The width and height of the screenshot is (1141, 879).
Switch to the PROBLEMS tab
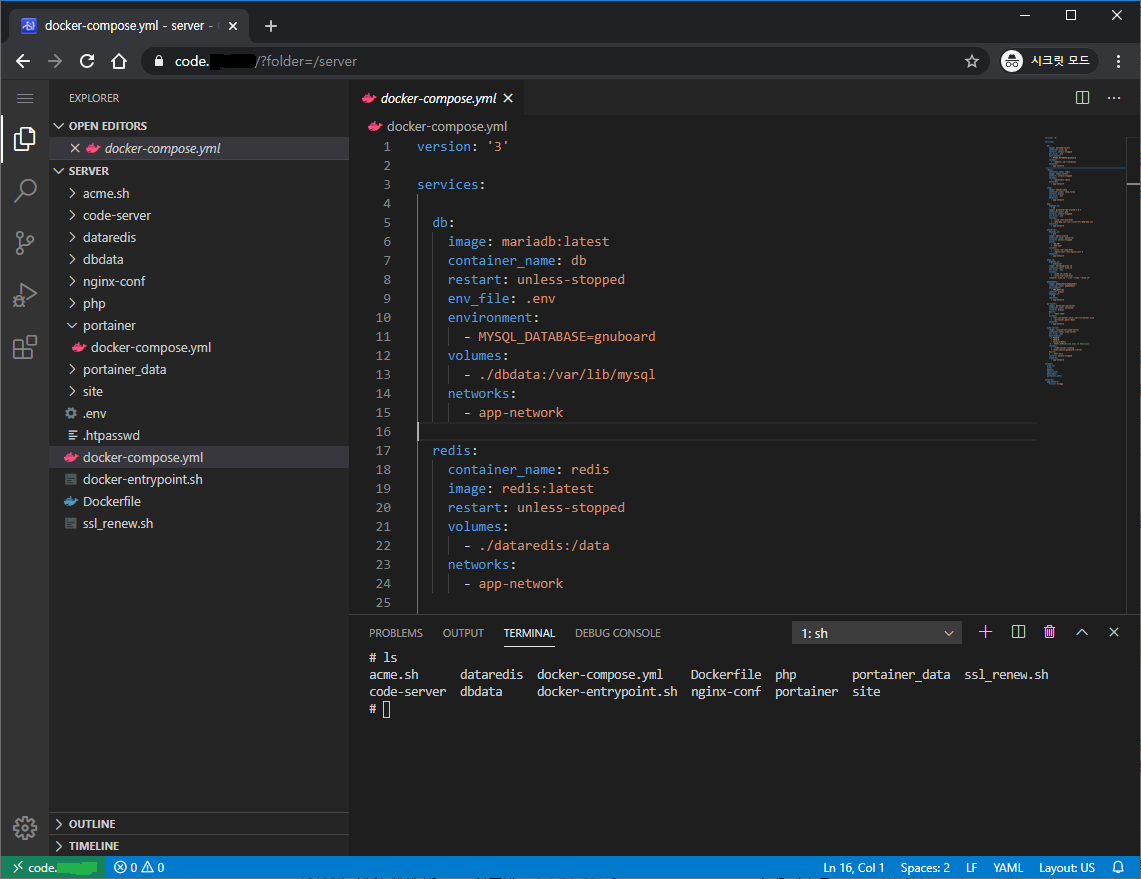coord(395,633)
